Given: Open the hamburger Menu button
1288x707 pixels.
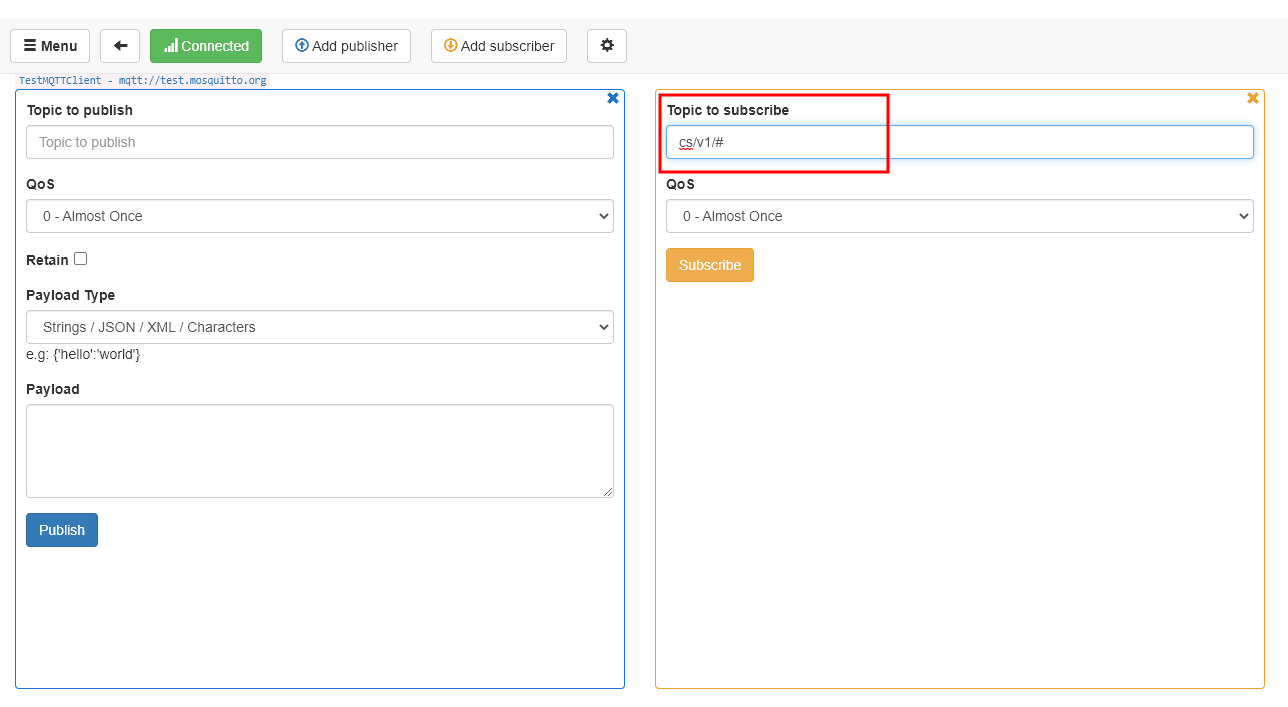Looking at the screenshot, I should click(50, 46).
